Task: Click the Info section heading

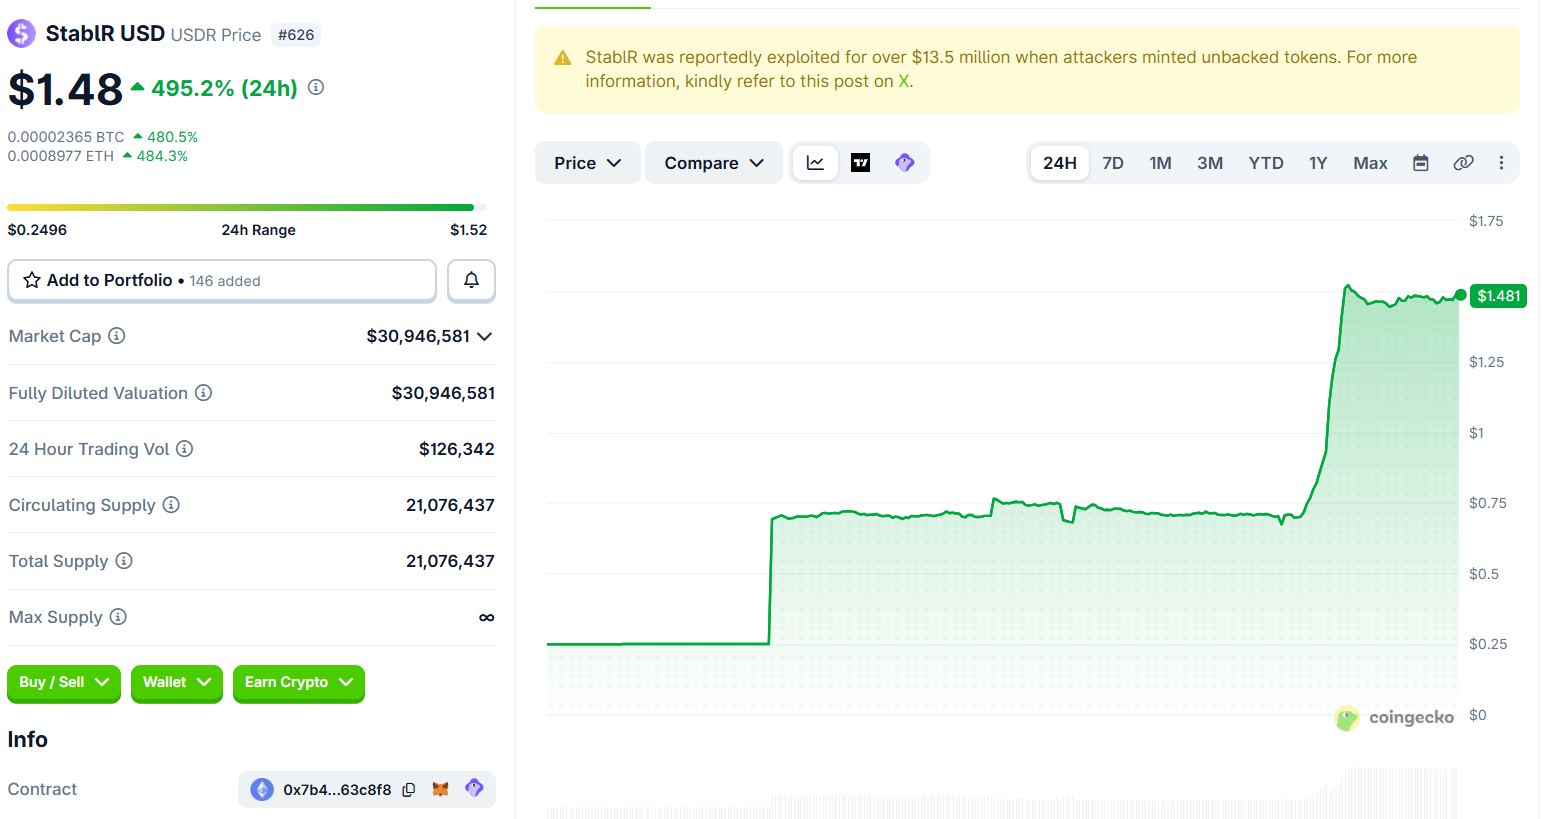Action: tap(28, 740)
